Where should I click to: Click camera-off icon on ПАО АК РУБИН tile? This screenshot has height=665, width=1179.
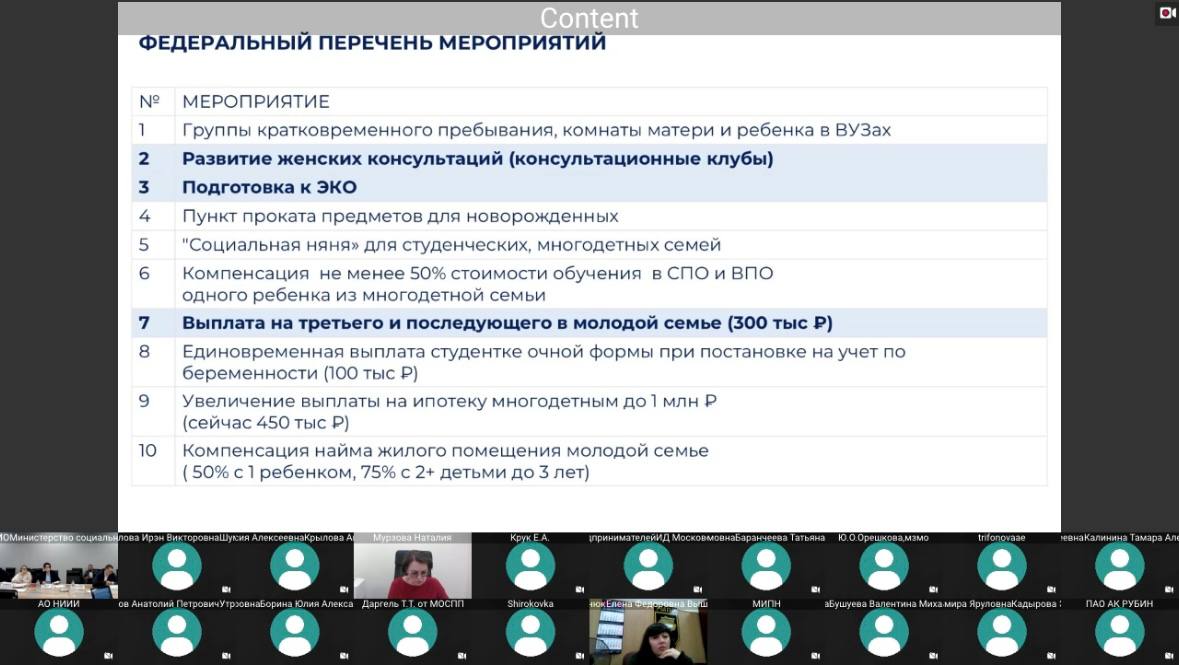click(1170, 656)
